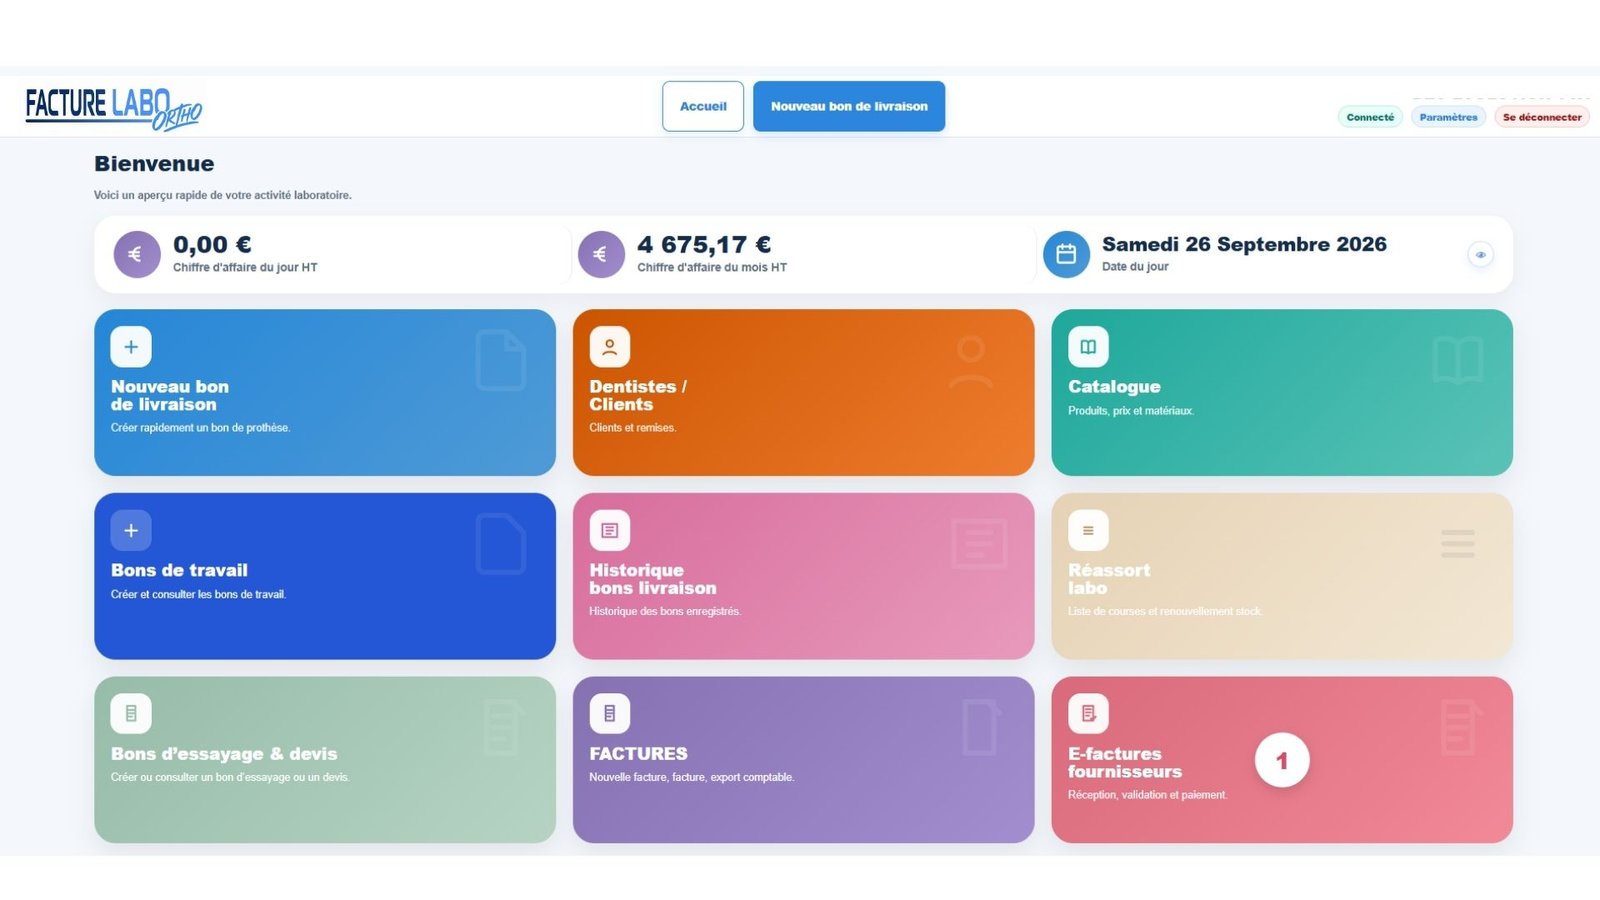Open the Historique bons livraison card title

coord(653,579)
